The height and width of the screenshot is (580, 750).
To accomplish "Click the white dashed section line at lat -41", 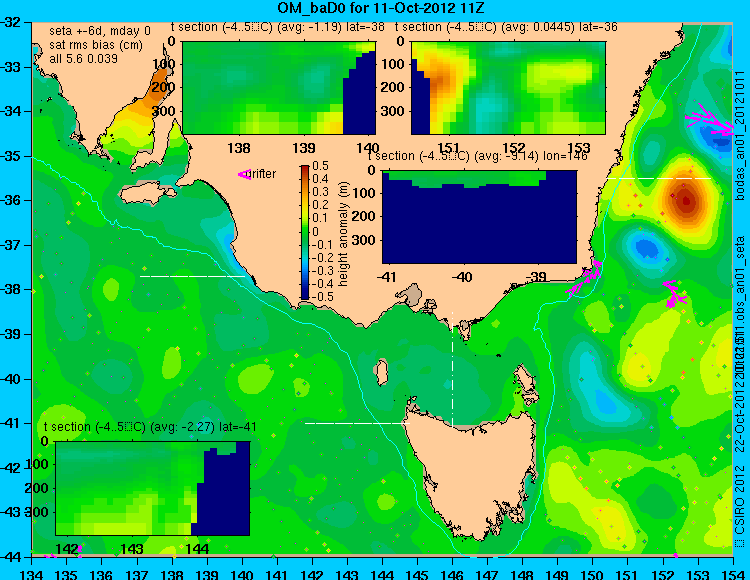I will coord(357,423).
